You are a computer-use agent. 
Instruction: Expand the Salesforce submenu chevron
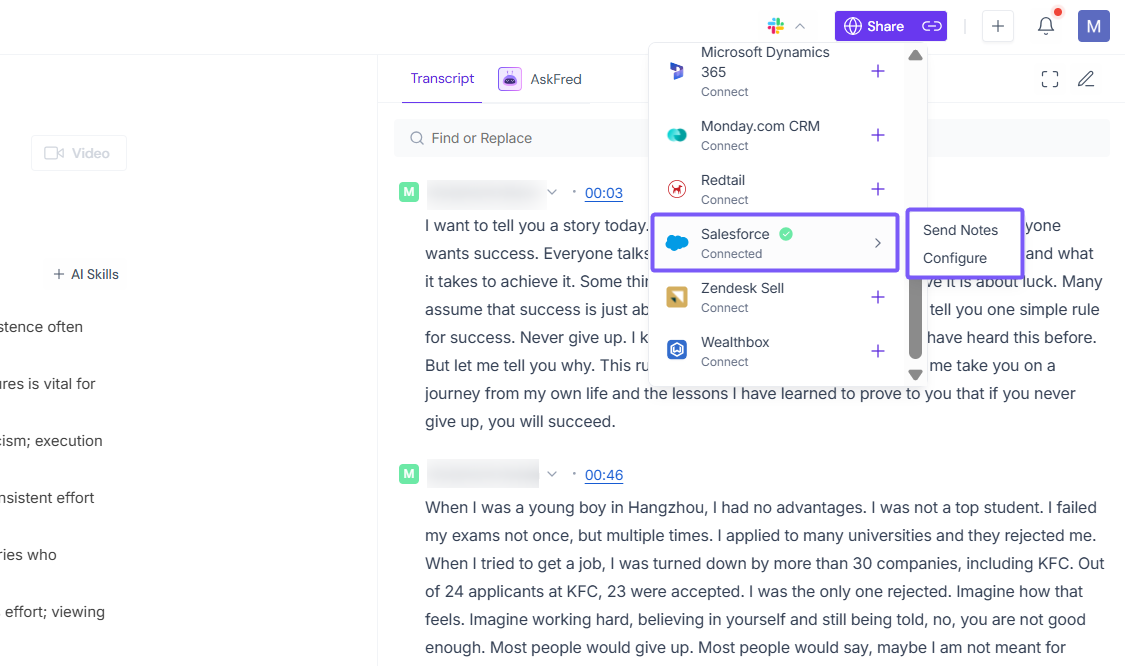pyautogui.click(x=878, y=243)
